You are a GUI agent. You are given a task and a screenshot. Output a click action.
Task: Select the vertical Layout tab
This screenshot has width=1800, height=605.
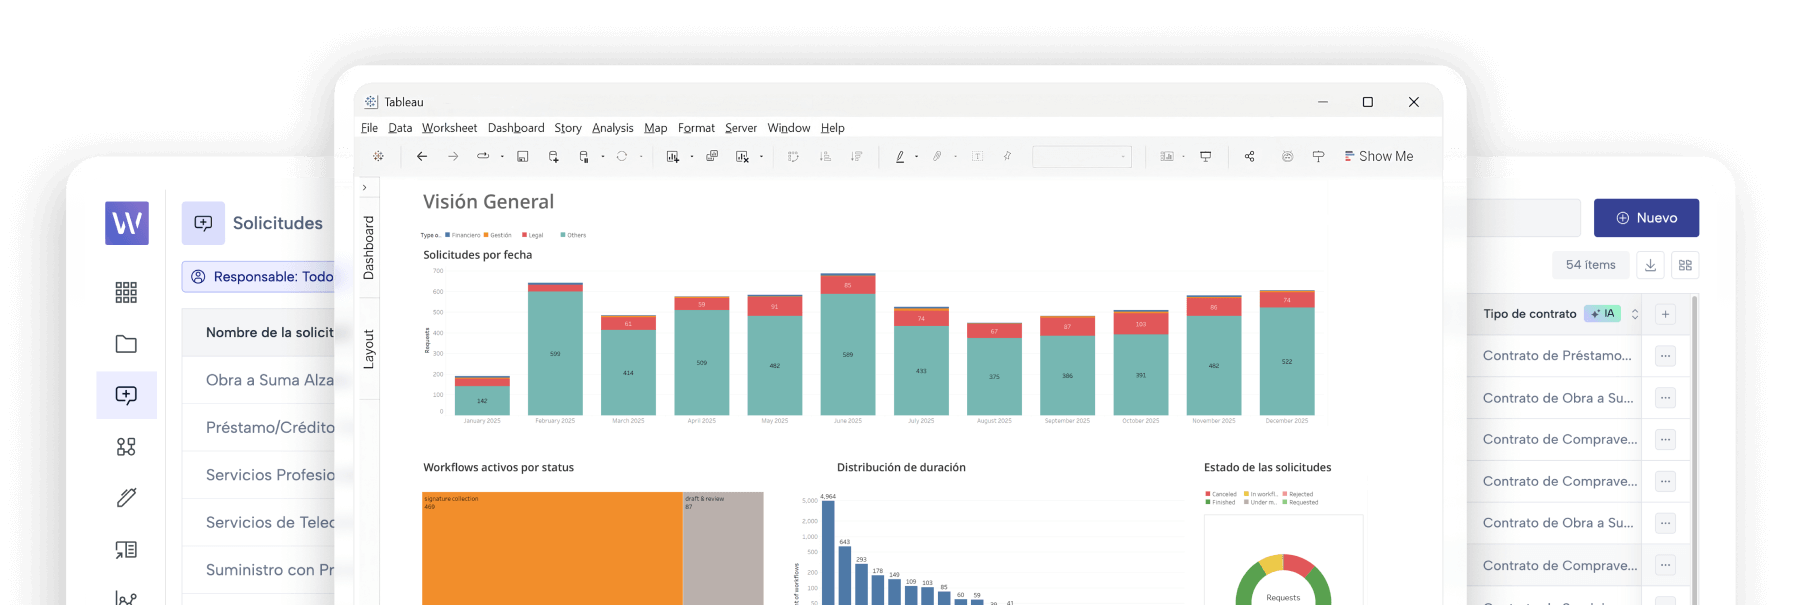(368, 349)
